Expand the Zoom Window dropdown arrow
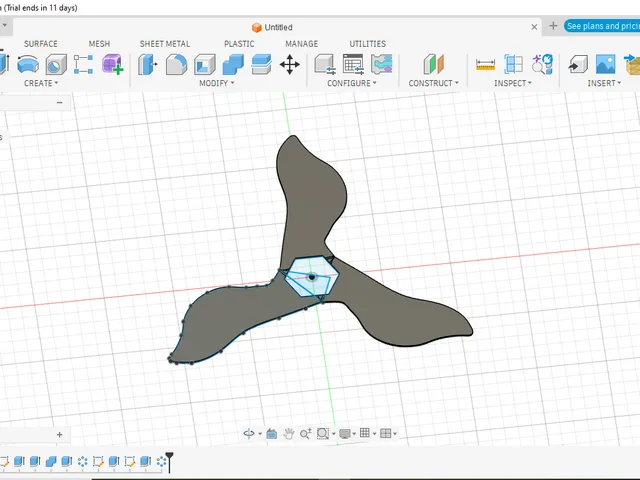Image resolution: width=640 pixels, height=480 pixels. pos(333,434)
